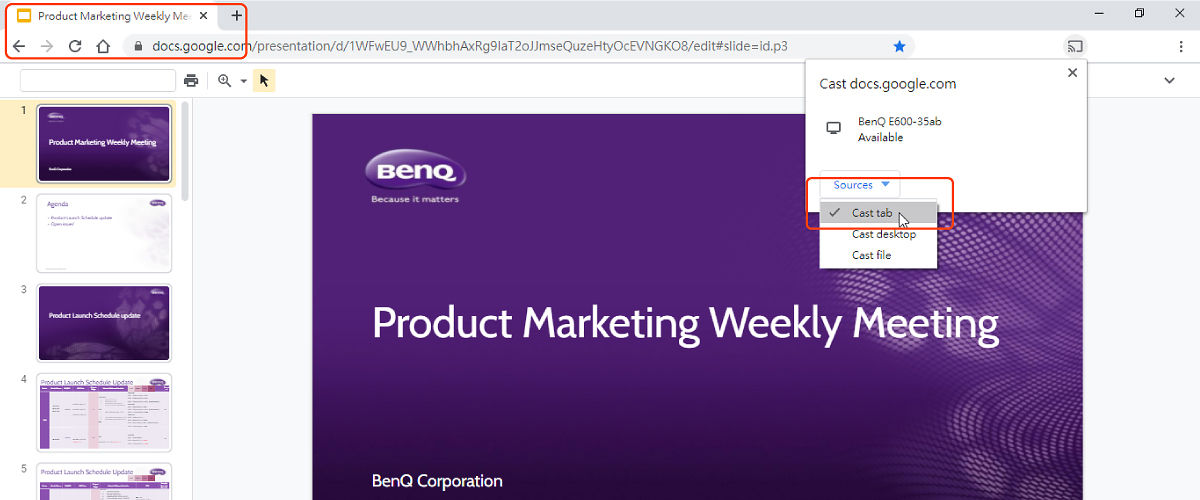Screen dimensions: 1200x500
Task: Open the zoom level dropdown arrow
Action: [x=243, y=81]
